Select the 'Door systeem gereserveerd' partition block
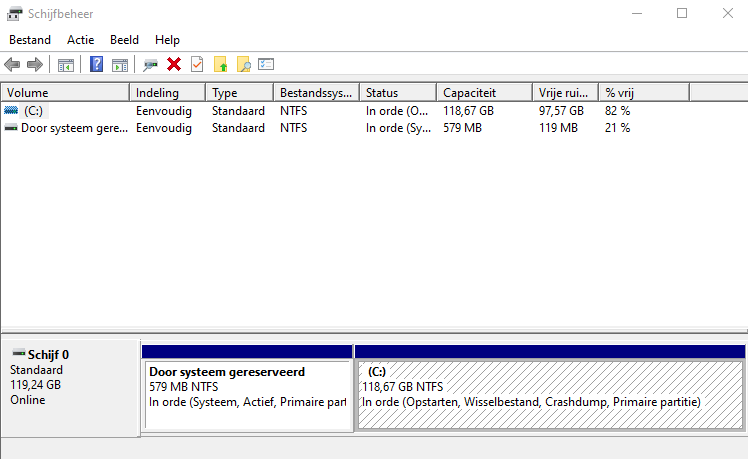Image resolution: width=748 pixels, height=459 pixels. click(247, 395)
